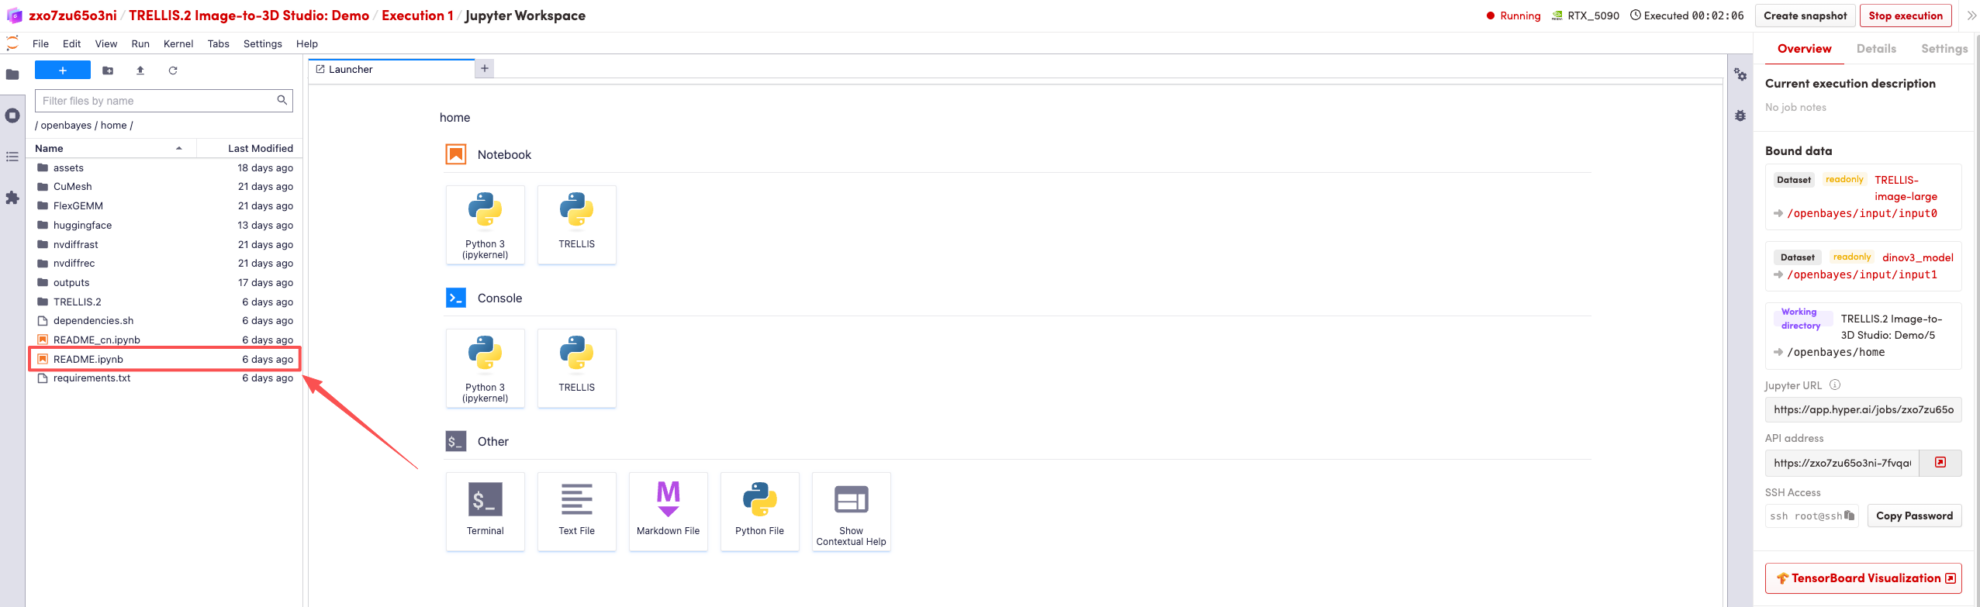Create a new folder via toolbar icon
Image resolution: width=1980 pixels, height=607 pixels.
(x=108, y=70)
